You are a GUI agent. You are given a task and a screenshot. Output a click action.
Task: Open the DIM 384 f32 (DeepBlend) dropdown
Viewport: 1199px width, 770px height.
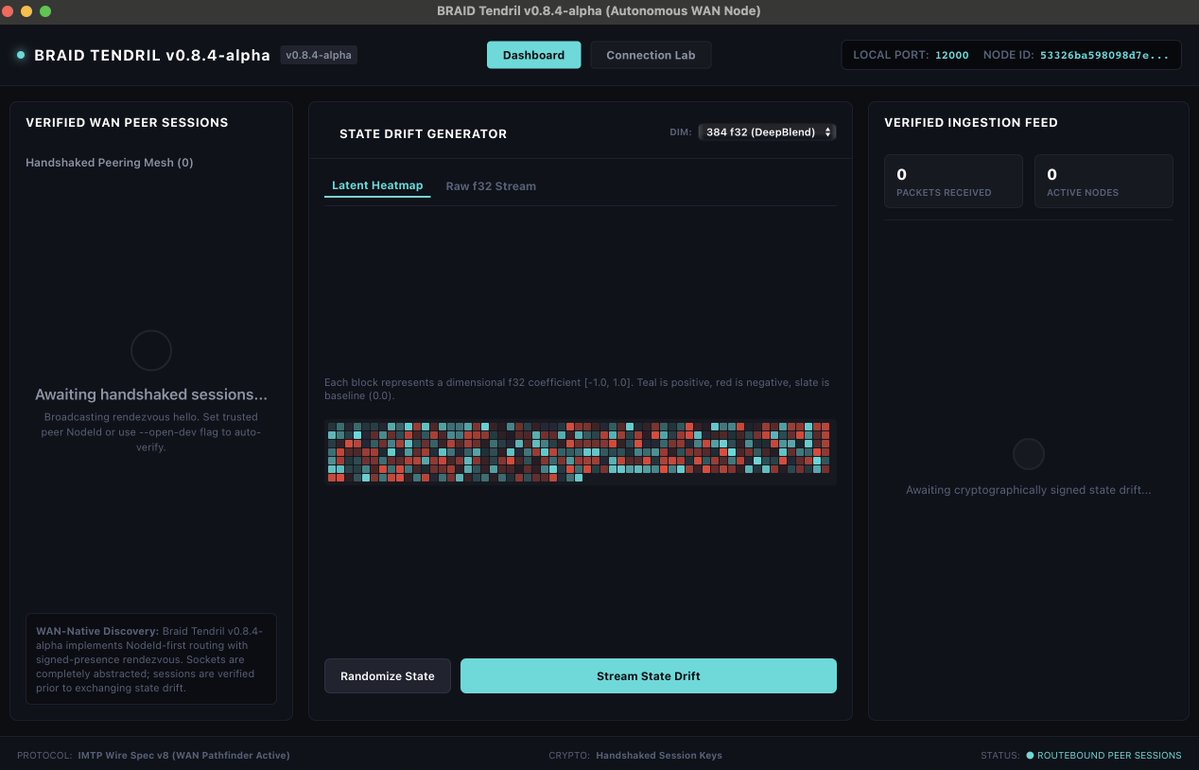(x=767, y=132)
